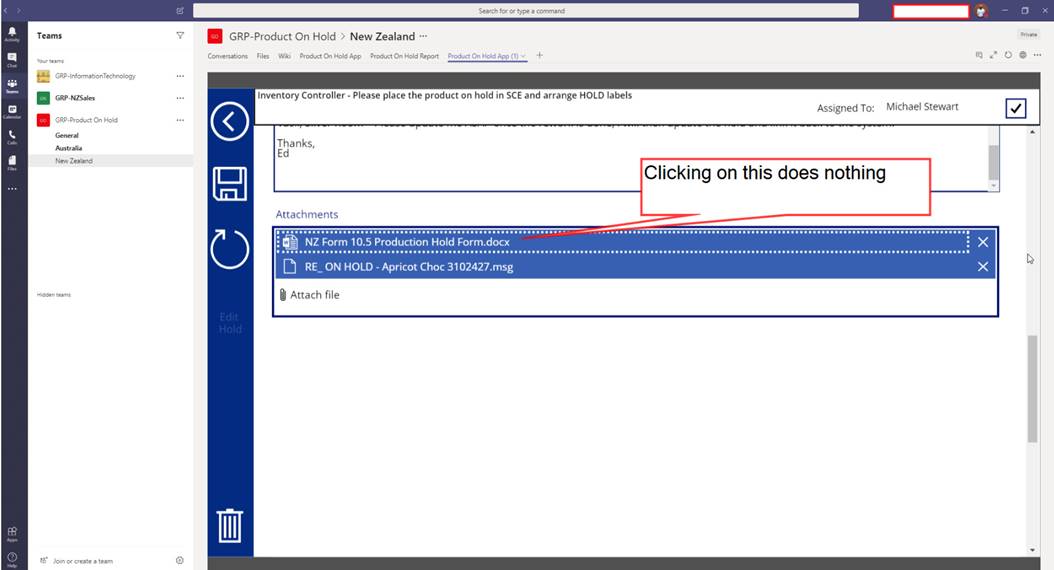1054x570 pixels.
Task: Go back with the title bar back arrow
Action: [5, 11]
